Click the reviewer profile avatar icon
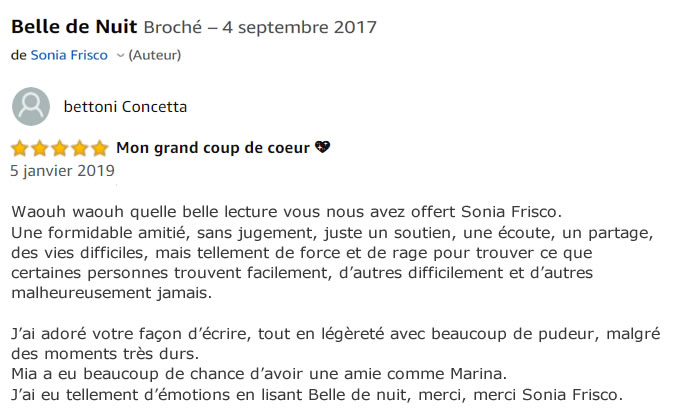Screen dimensions: 700x420 pos(31,106)
